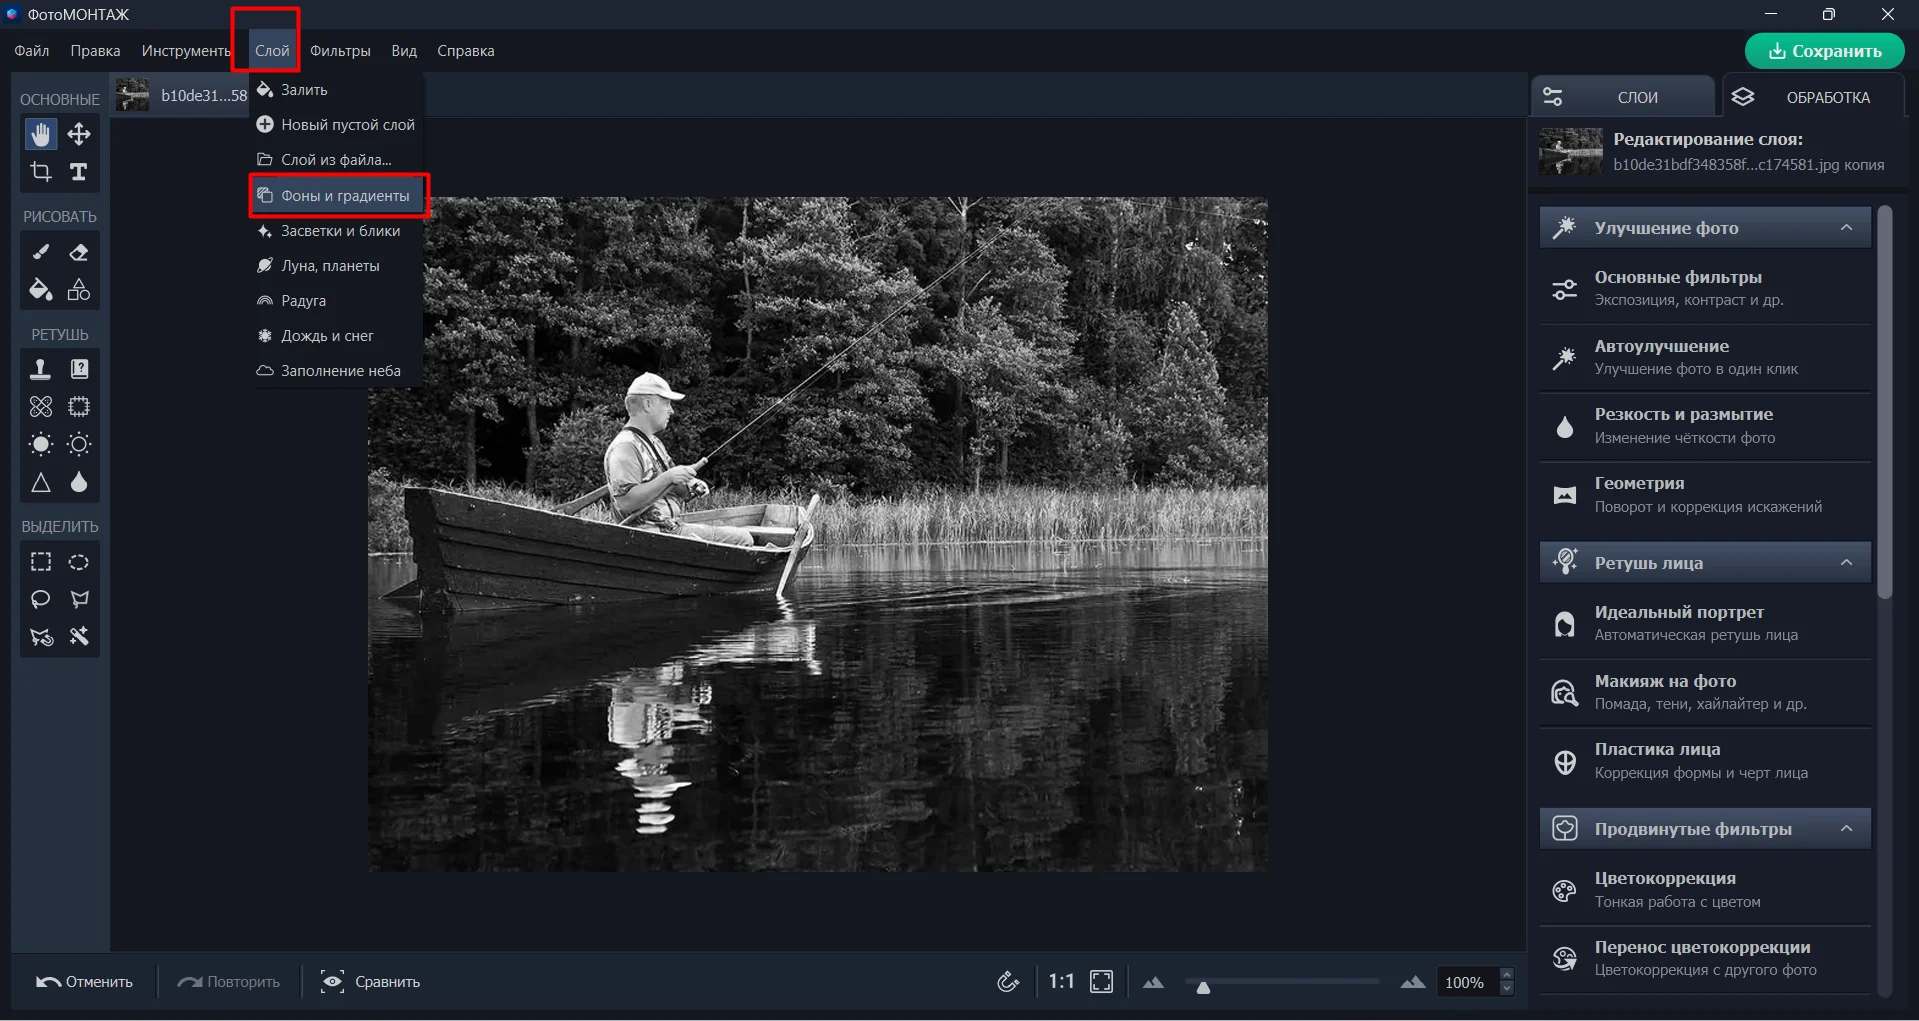This screenshot has height=1021, width=1919.
Task: Select the Move tool with four arrows
Action: click(79, 134)
